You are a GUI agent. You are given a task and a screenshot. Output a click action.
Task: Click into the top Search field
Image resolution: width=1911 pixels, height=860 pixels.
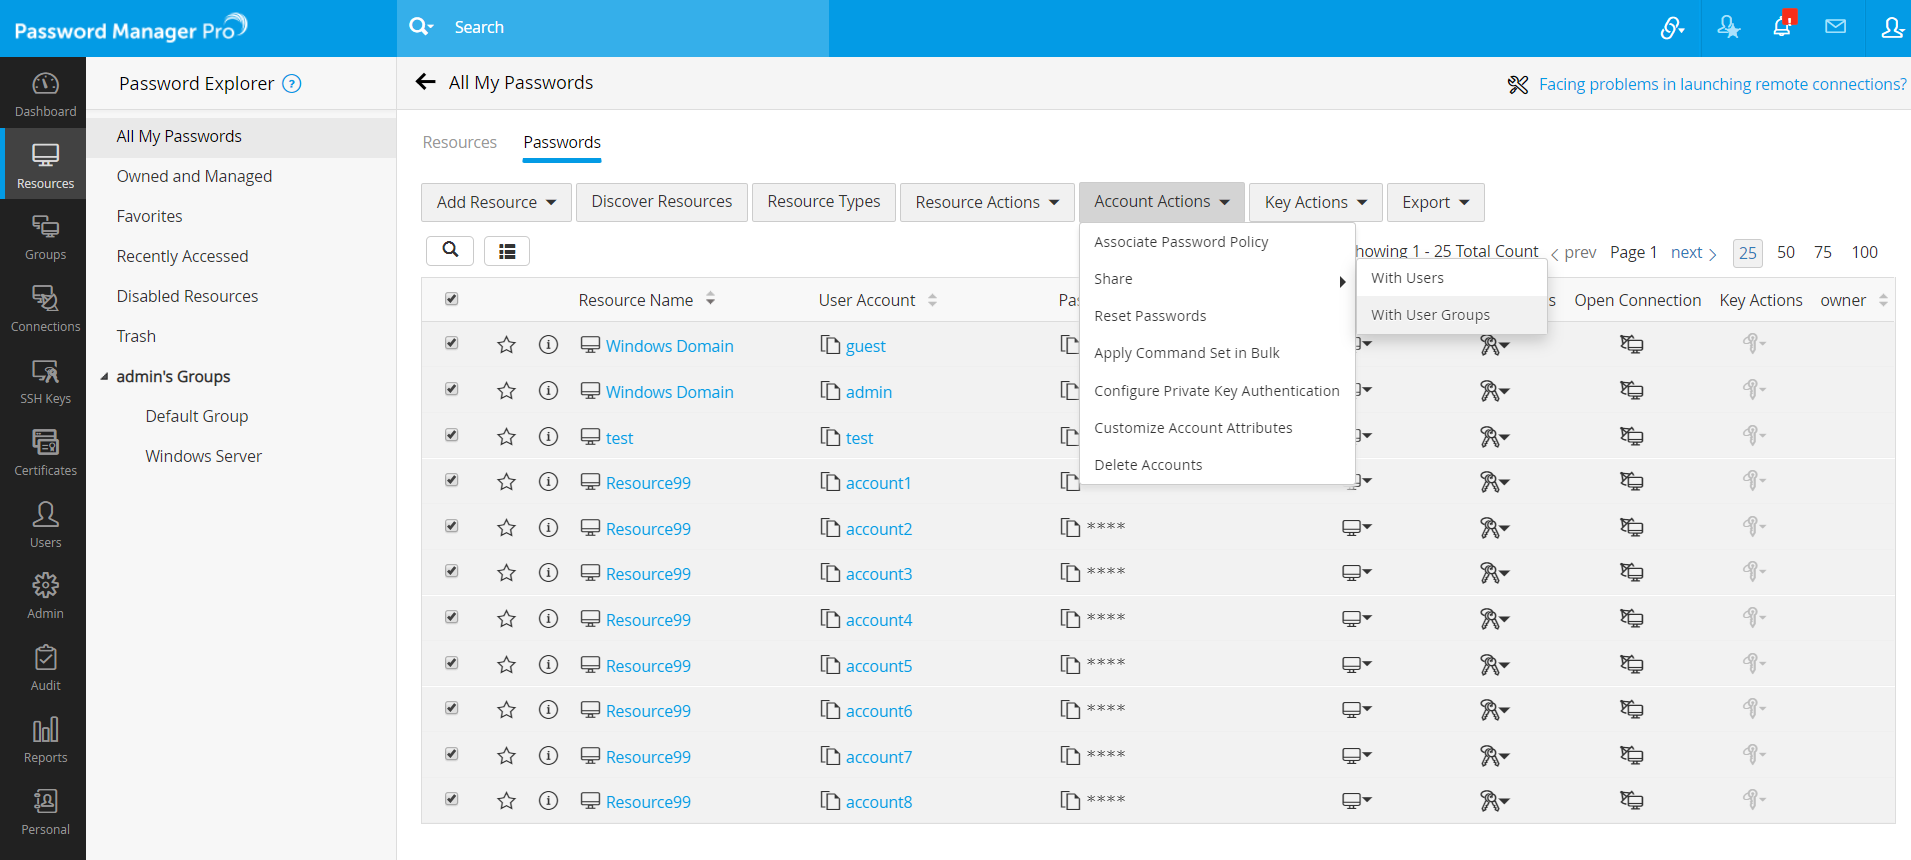click(630, 28)
